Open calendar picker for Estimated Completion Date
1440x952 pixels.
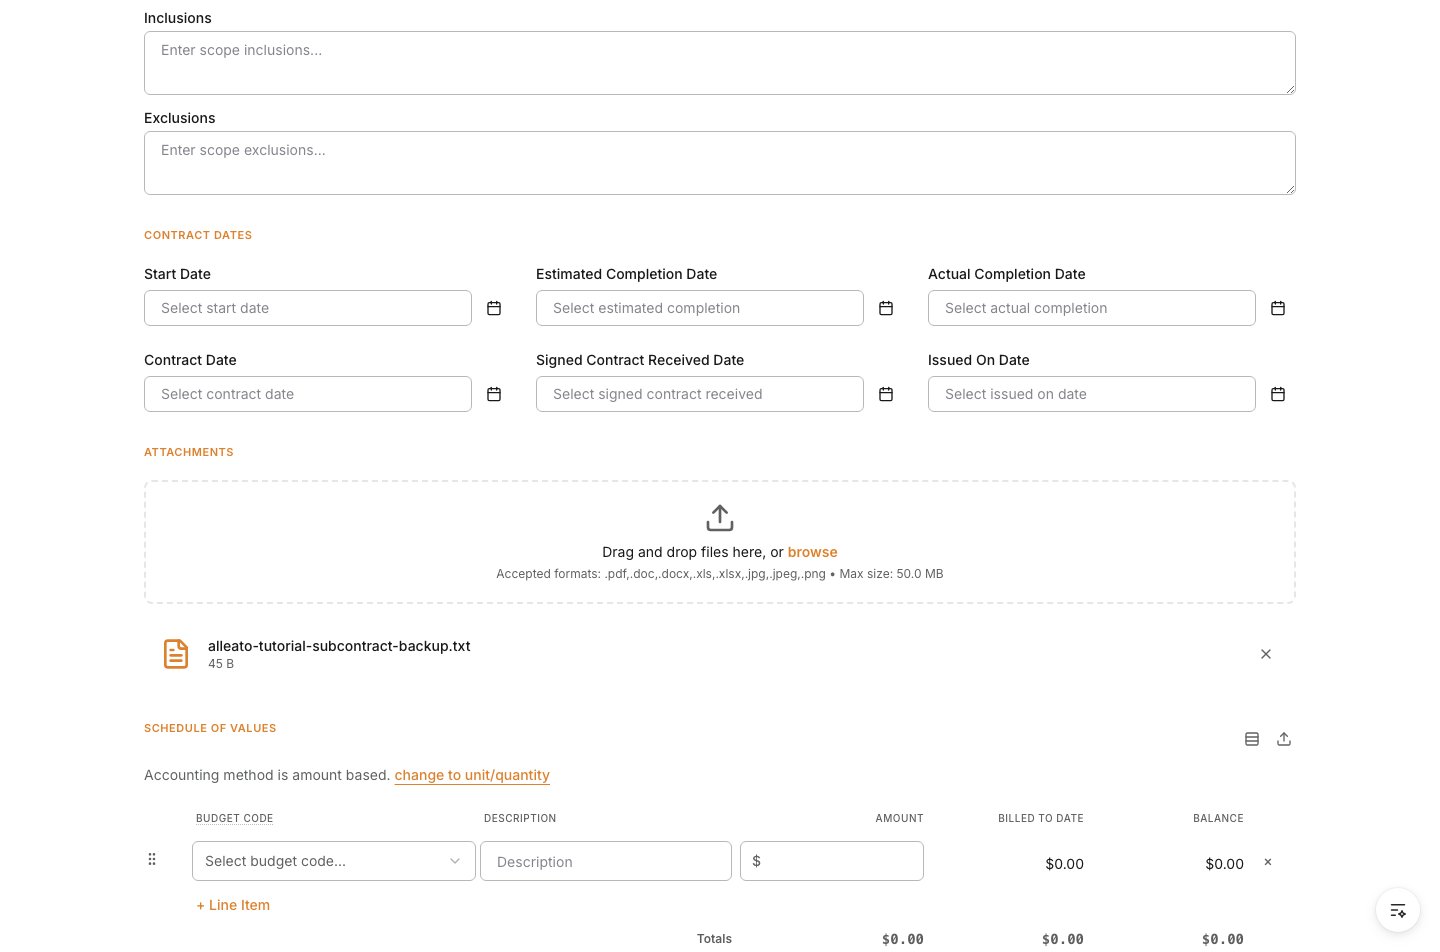pos(886,308)
